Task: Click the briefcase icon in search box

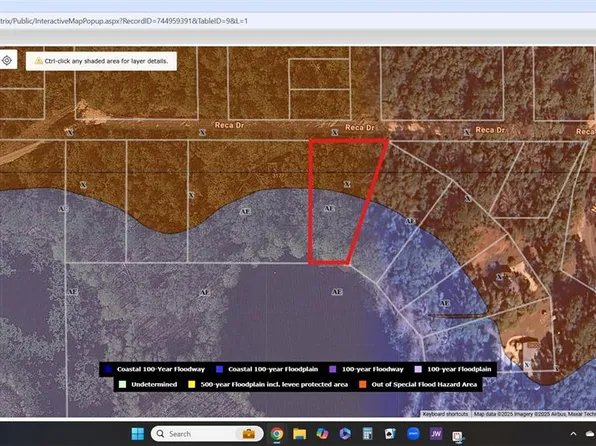Action: tap(249, 433)
